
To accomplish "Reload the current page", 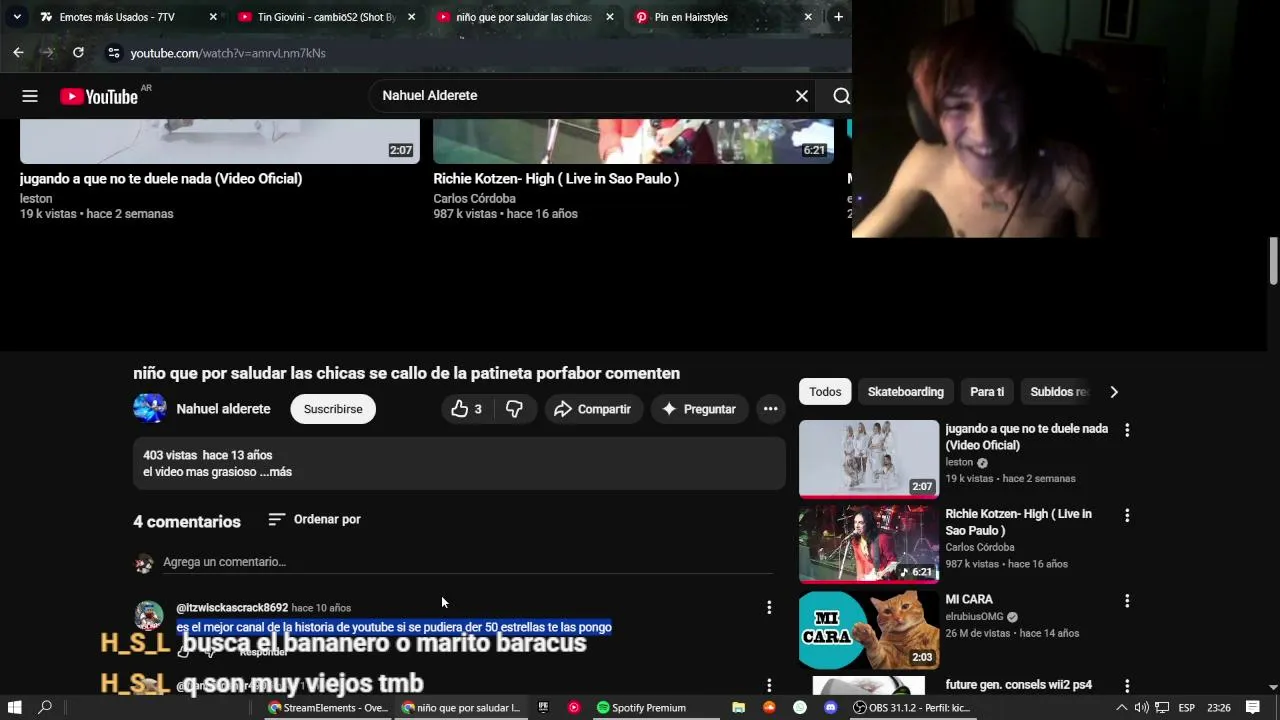I will [x=78, y=52].
